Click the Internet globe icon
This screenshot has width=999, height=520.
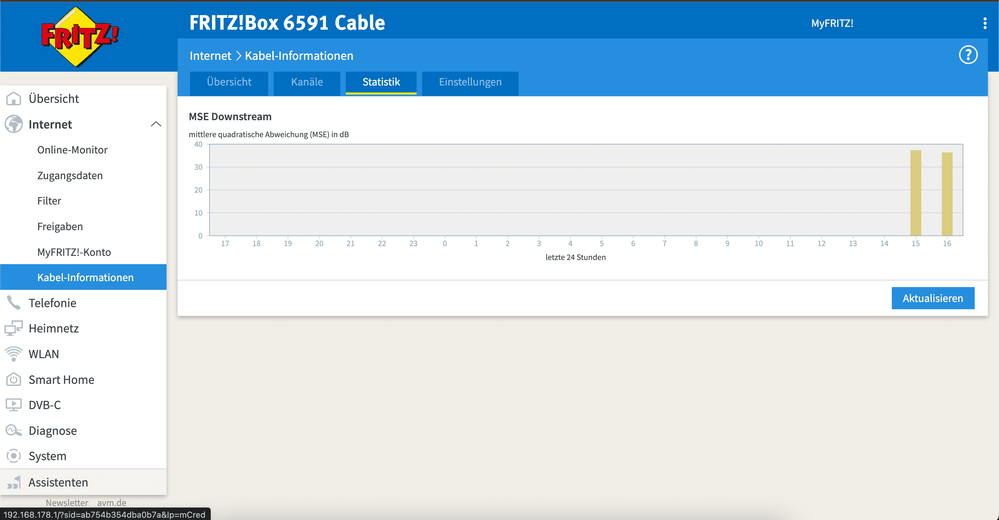[13, 124]
